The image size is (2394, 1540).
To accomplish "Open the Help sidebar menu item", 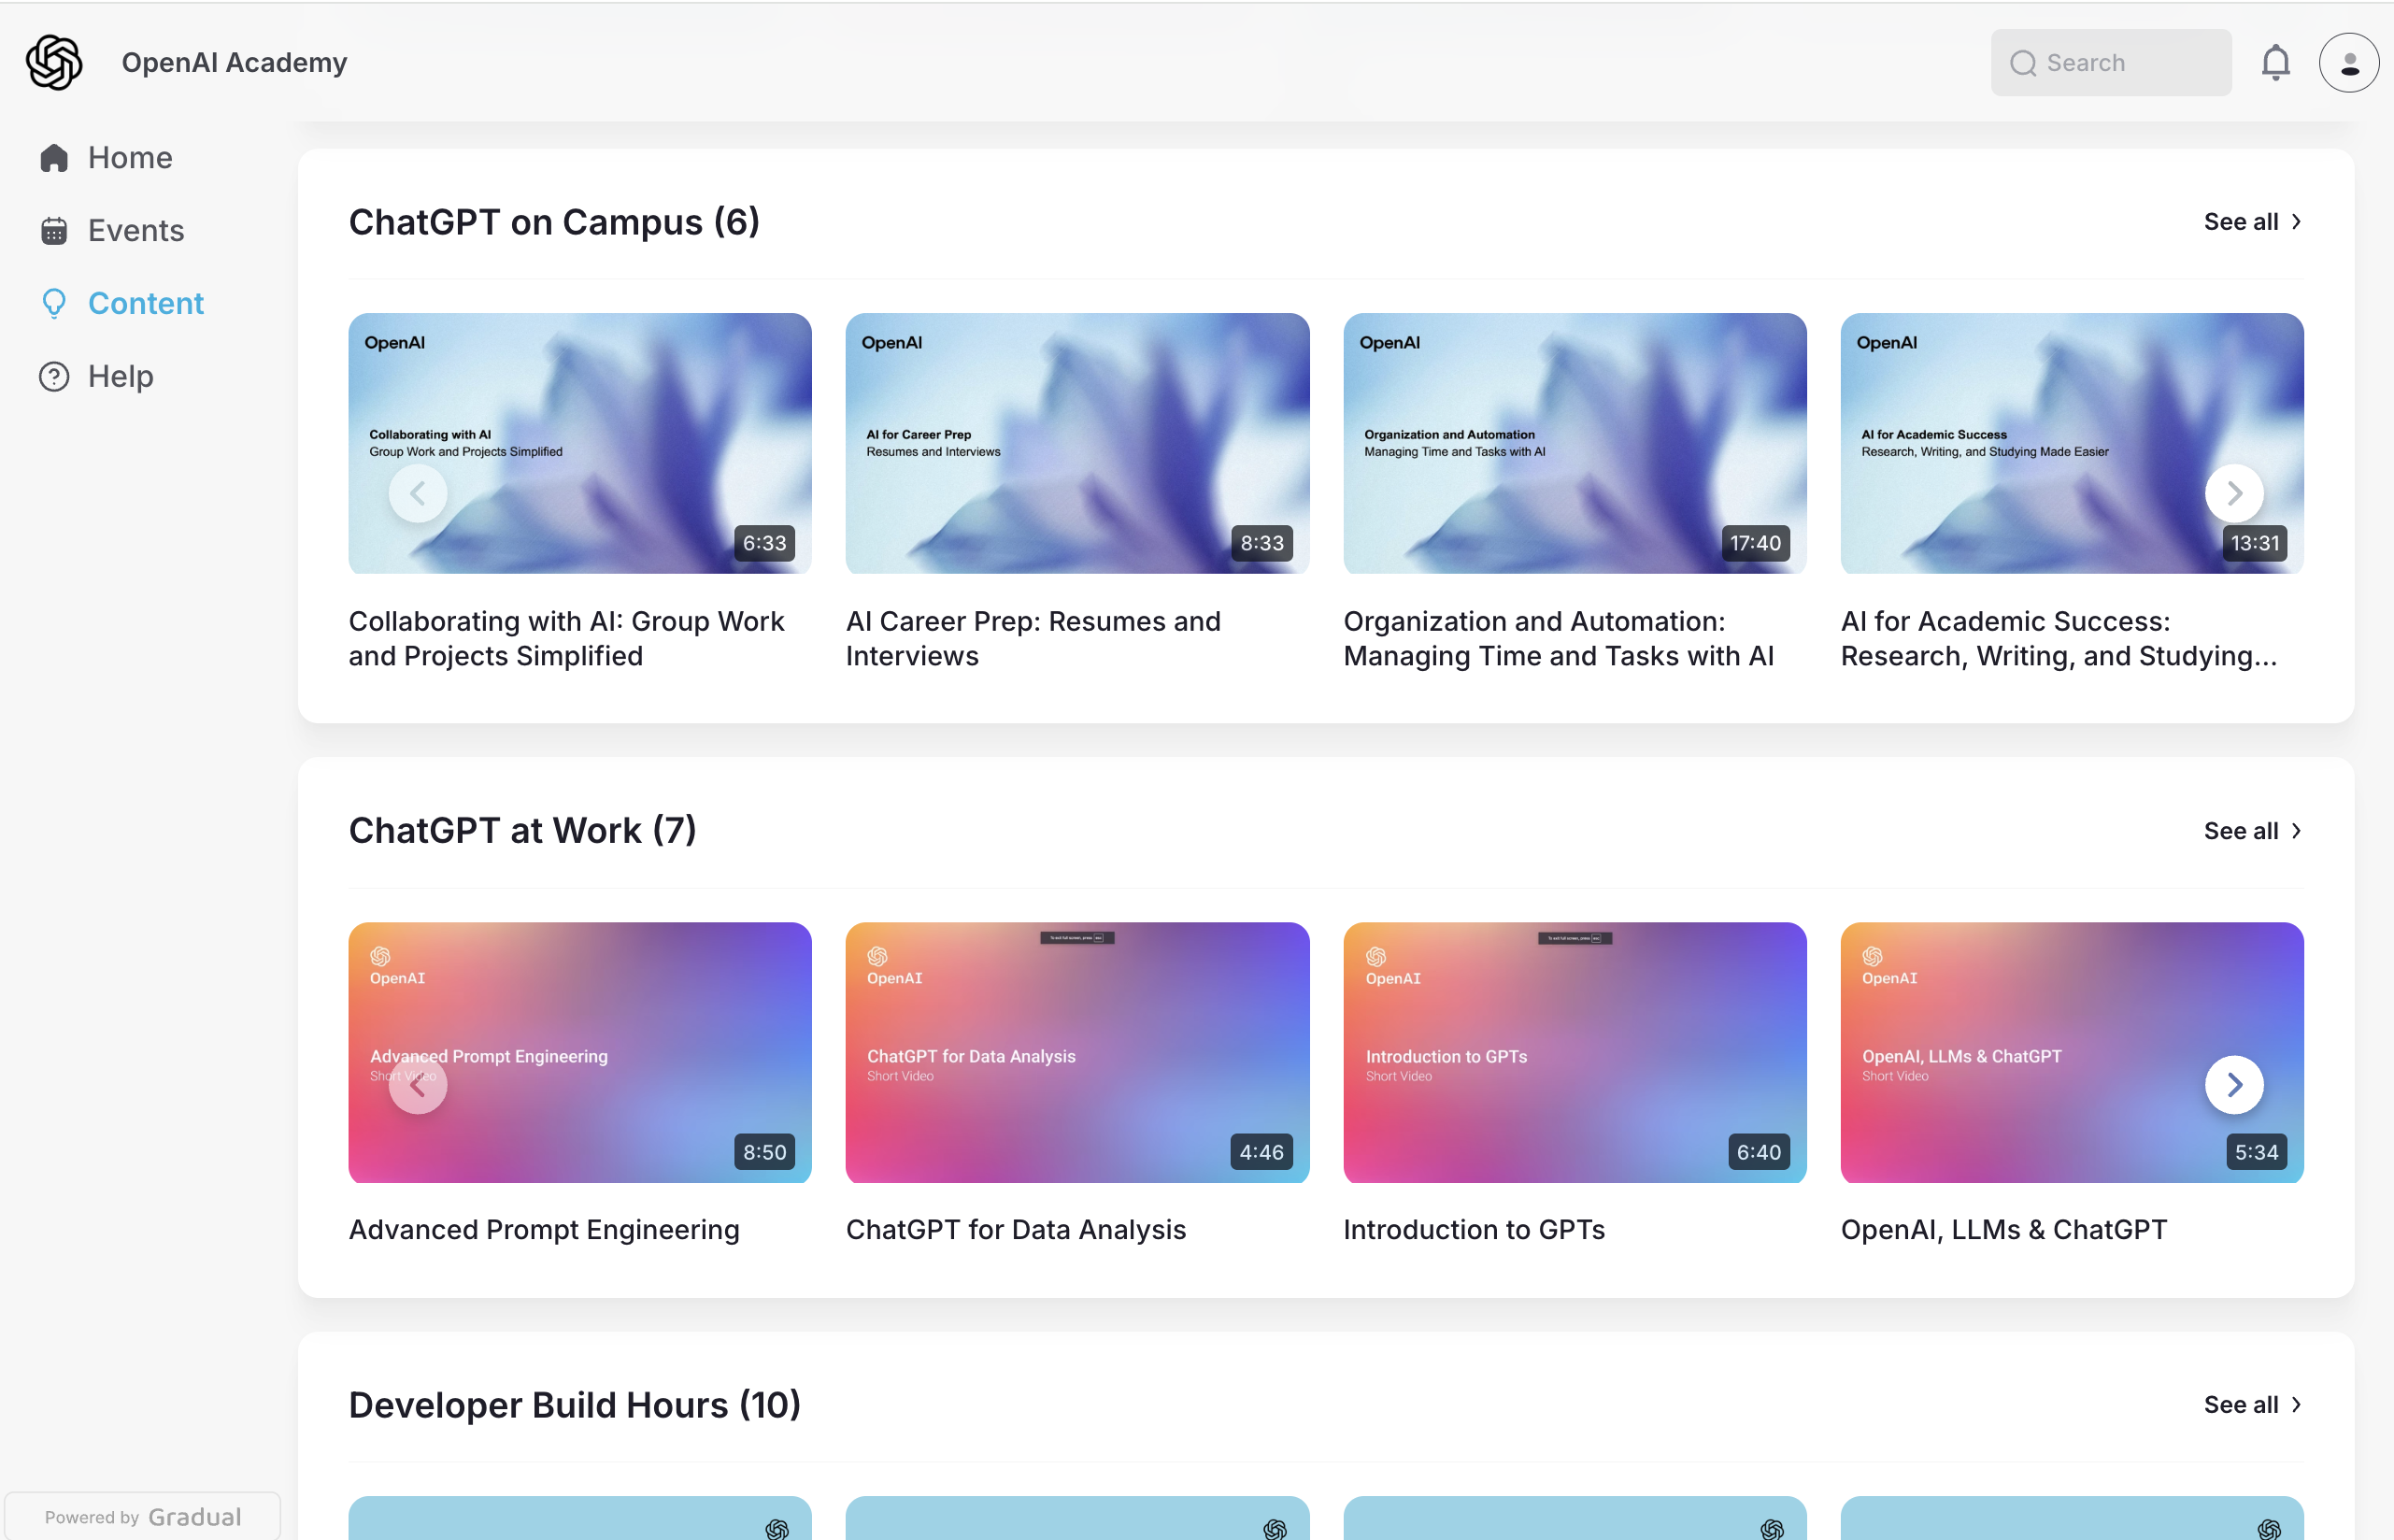I will click(120, 377).
